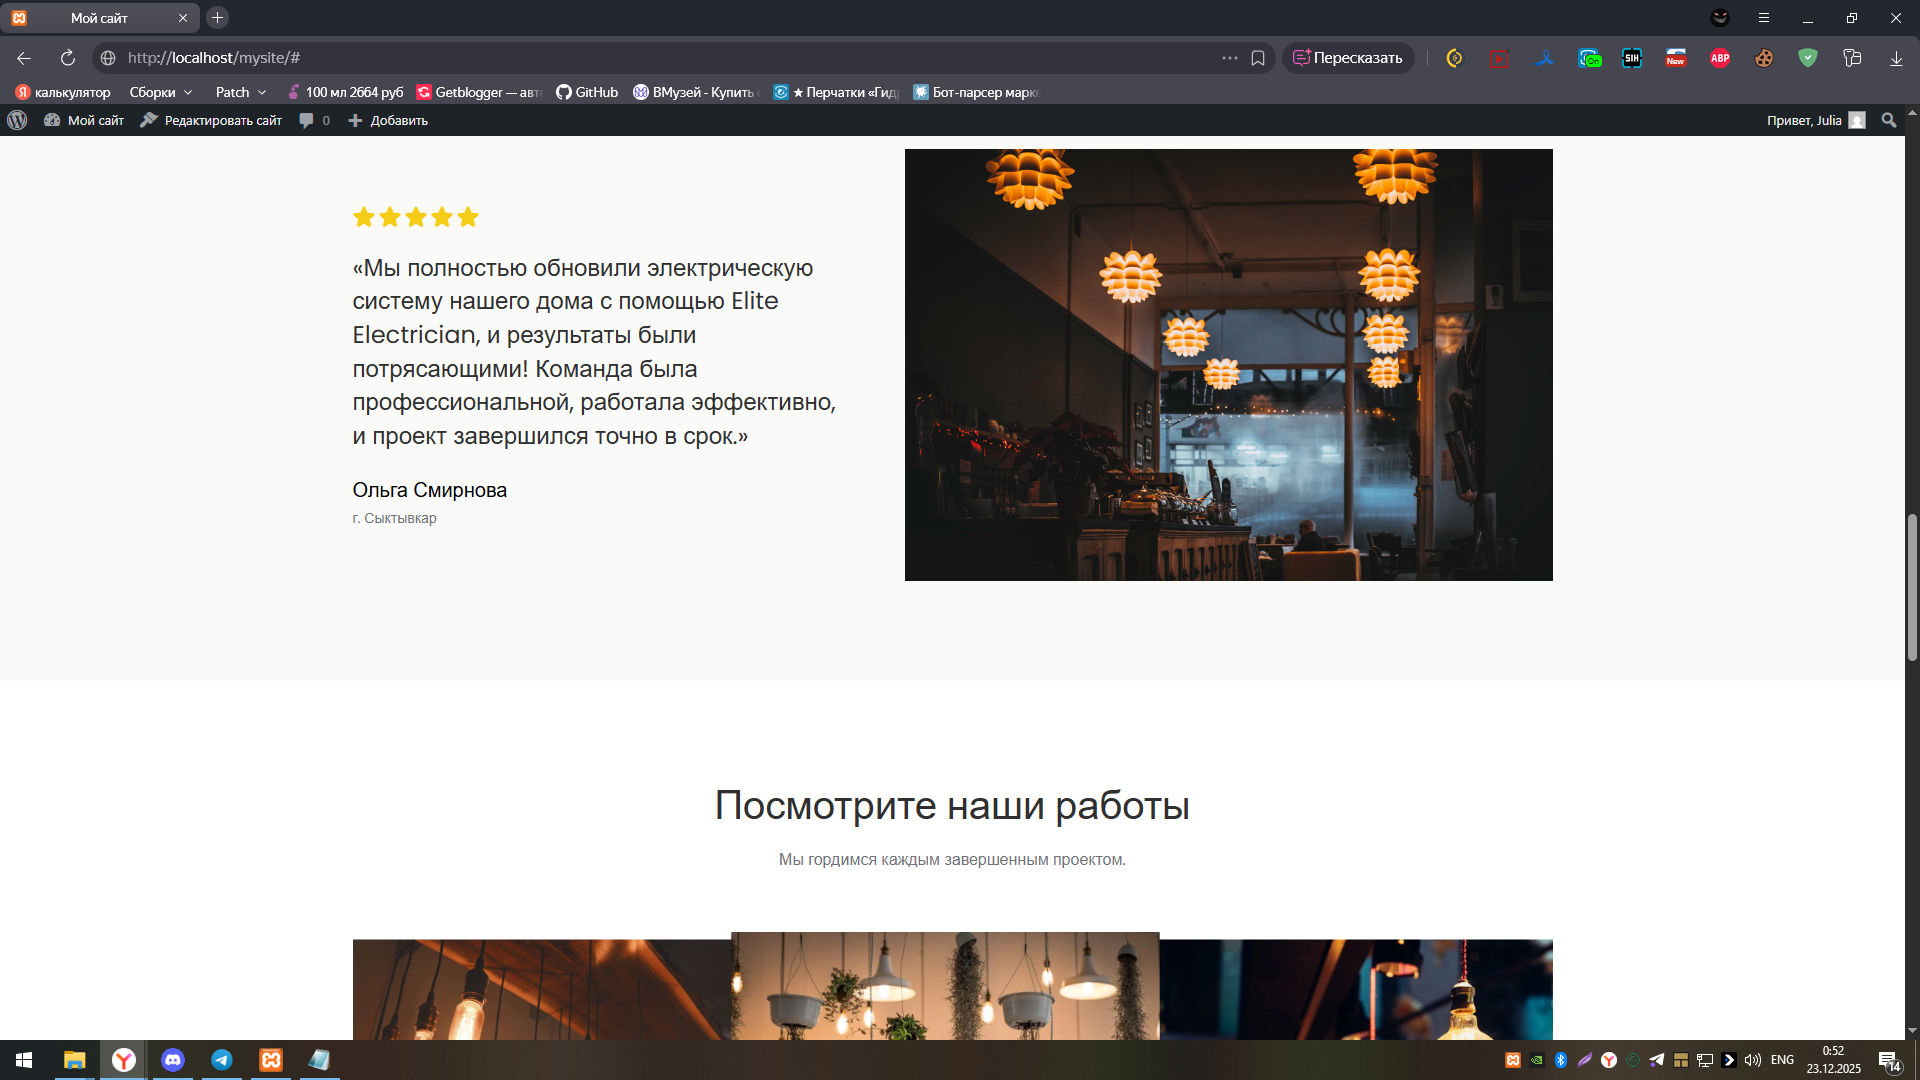Expand the Patch bookmarks folder
The width and height of the screenshot is (1920, 1080).
click(240, 92)
